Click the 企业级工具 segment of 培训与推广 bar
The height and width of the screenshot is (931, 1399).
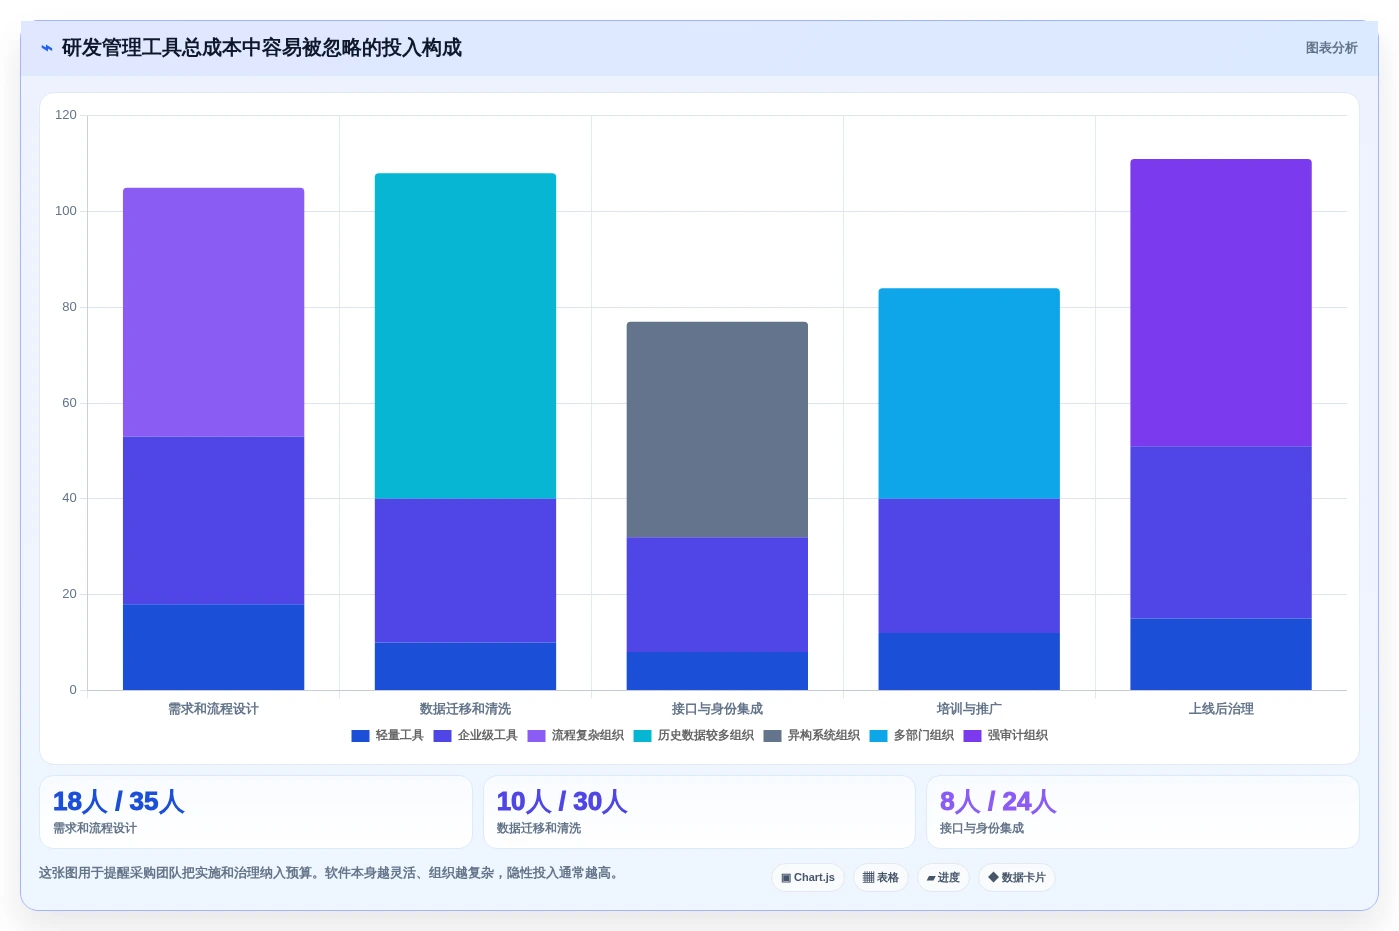pyautogui.click(x=969, y=566)
